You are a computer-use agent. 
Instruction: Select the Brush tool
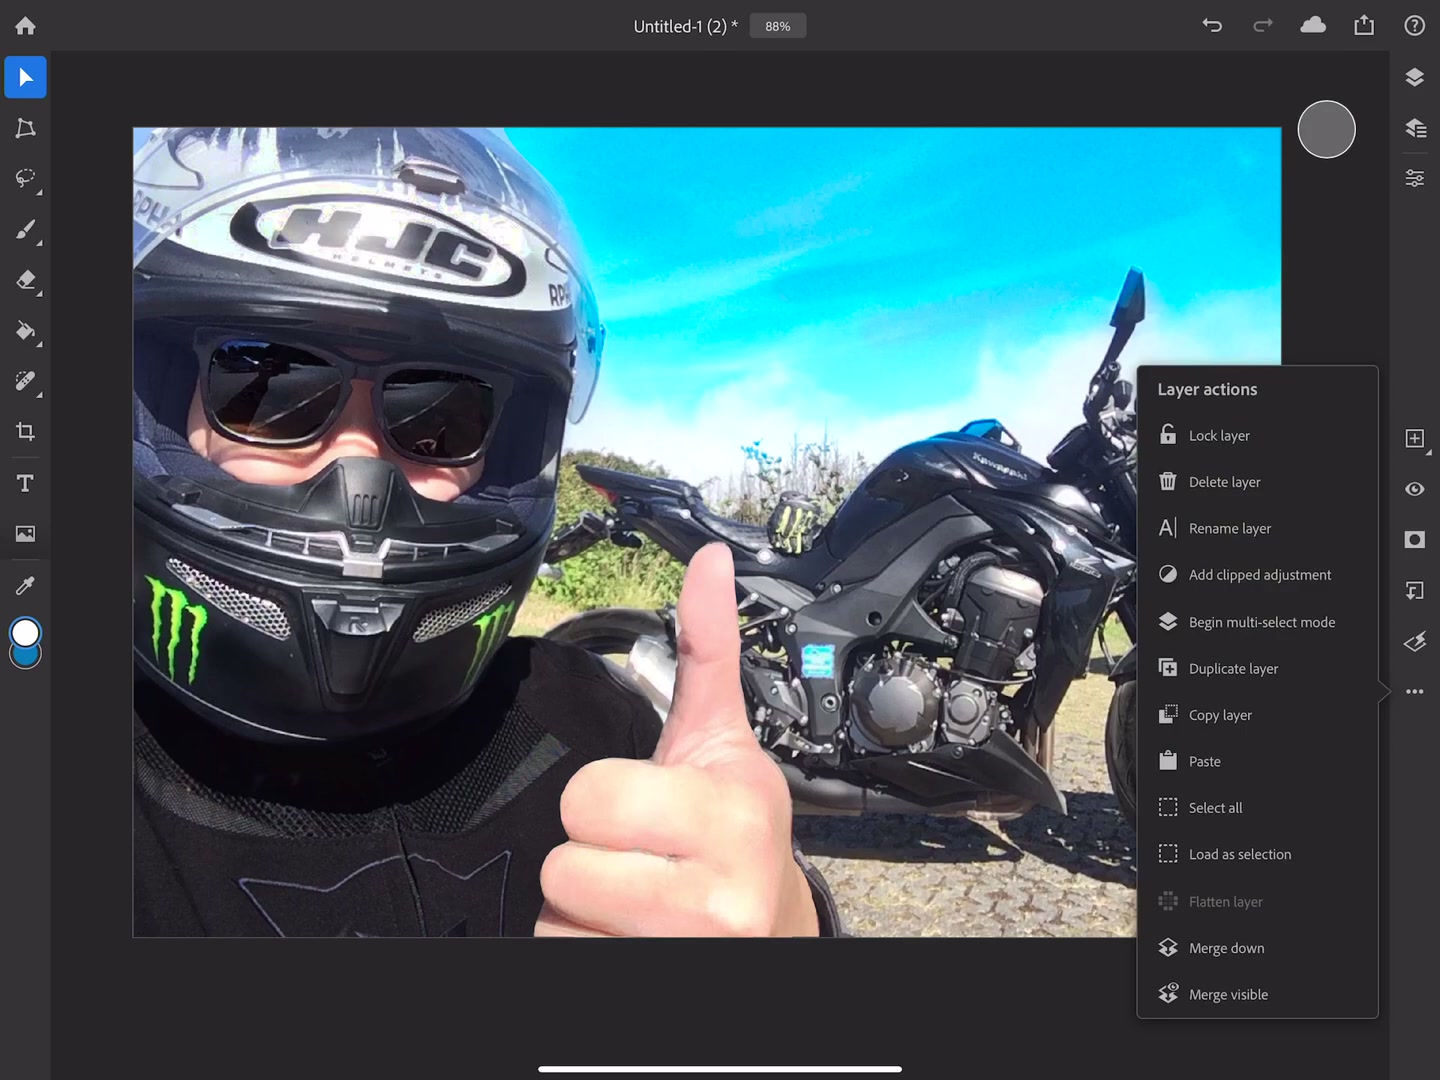pyautogui.click(x=25, y=230)
